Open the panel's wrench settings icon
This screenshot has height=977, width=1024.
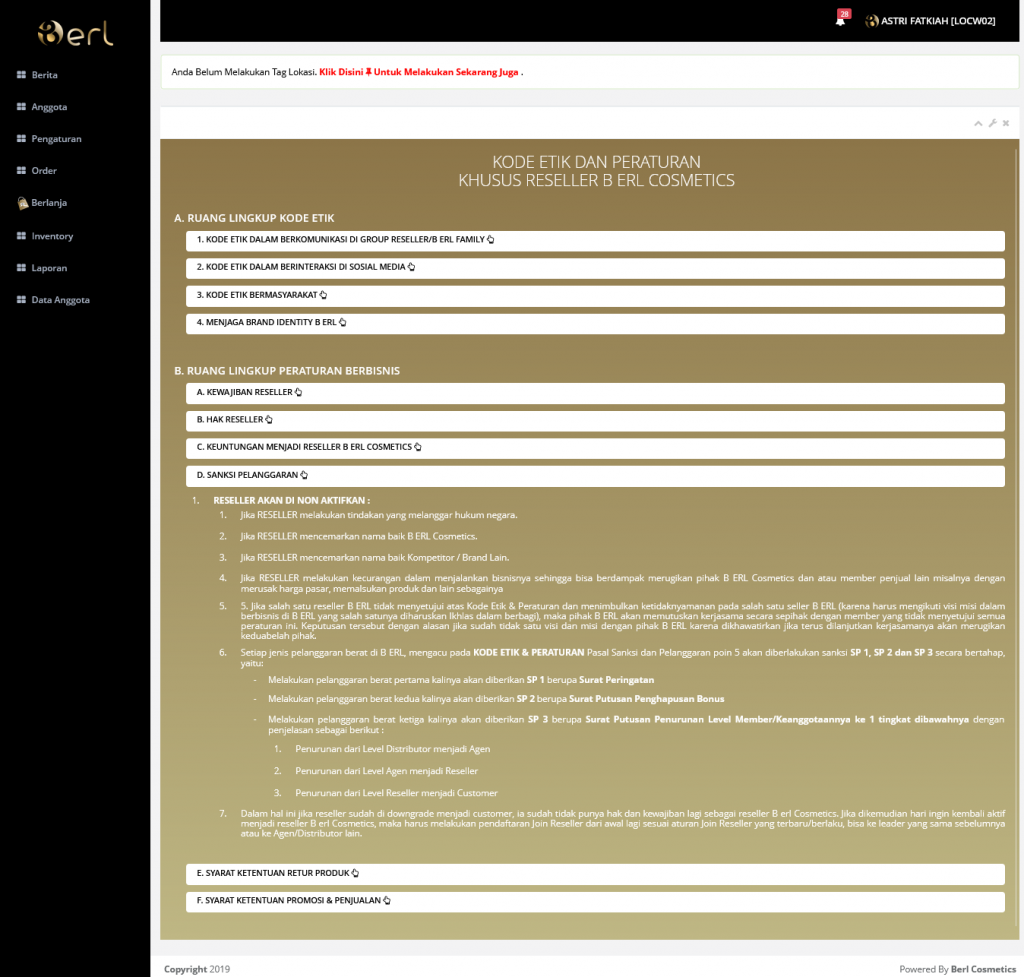click(992, 123)
